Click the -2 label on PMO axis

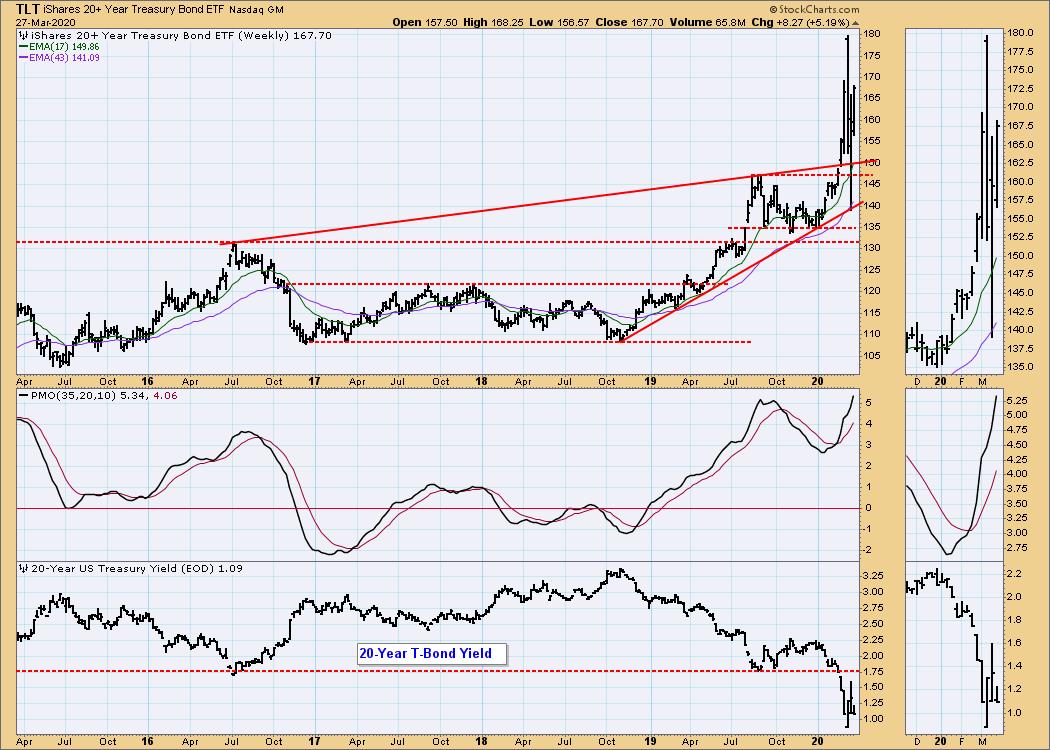click(x=869, y=550)
